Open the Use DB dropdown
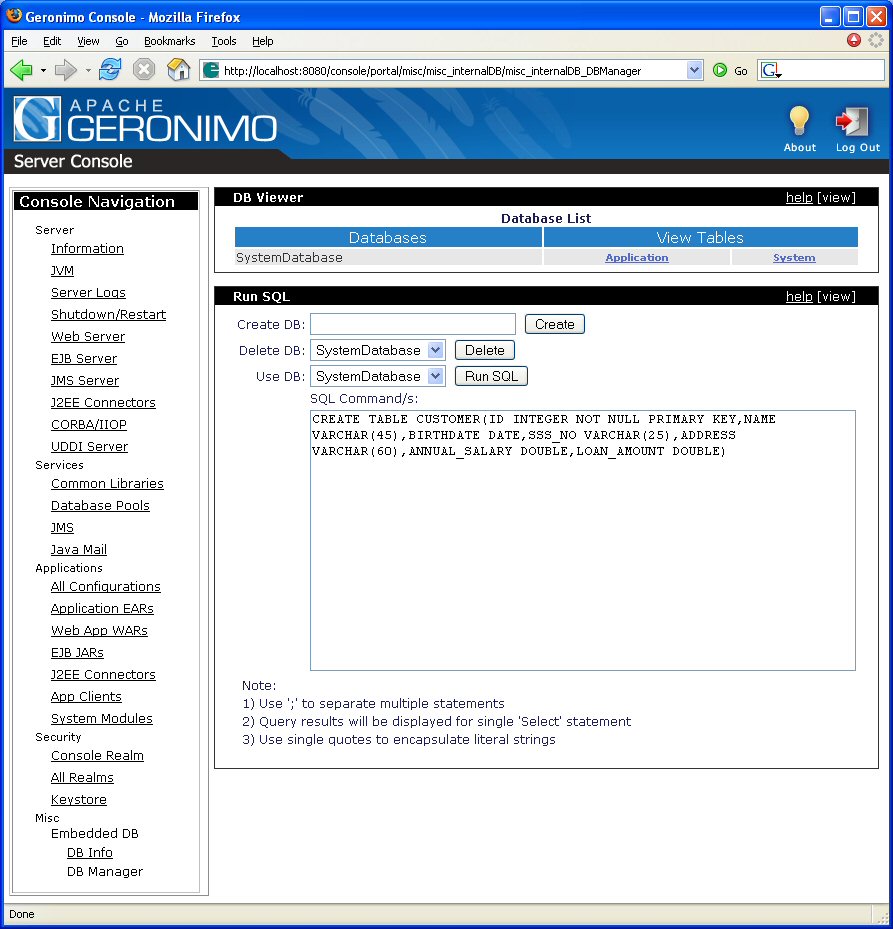 click(436, 376)
